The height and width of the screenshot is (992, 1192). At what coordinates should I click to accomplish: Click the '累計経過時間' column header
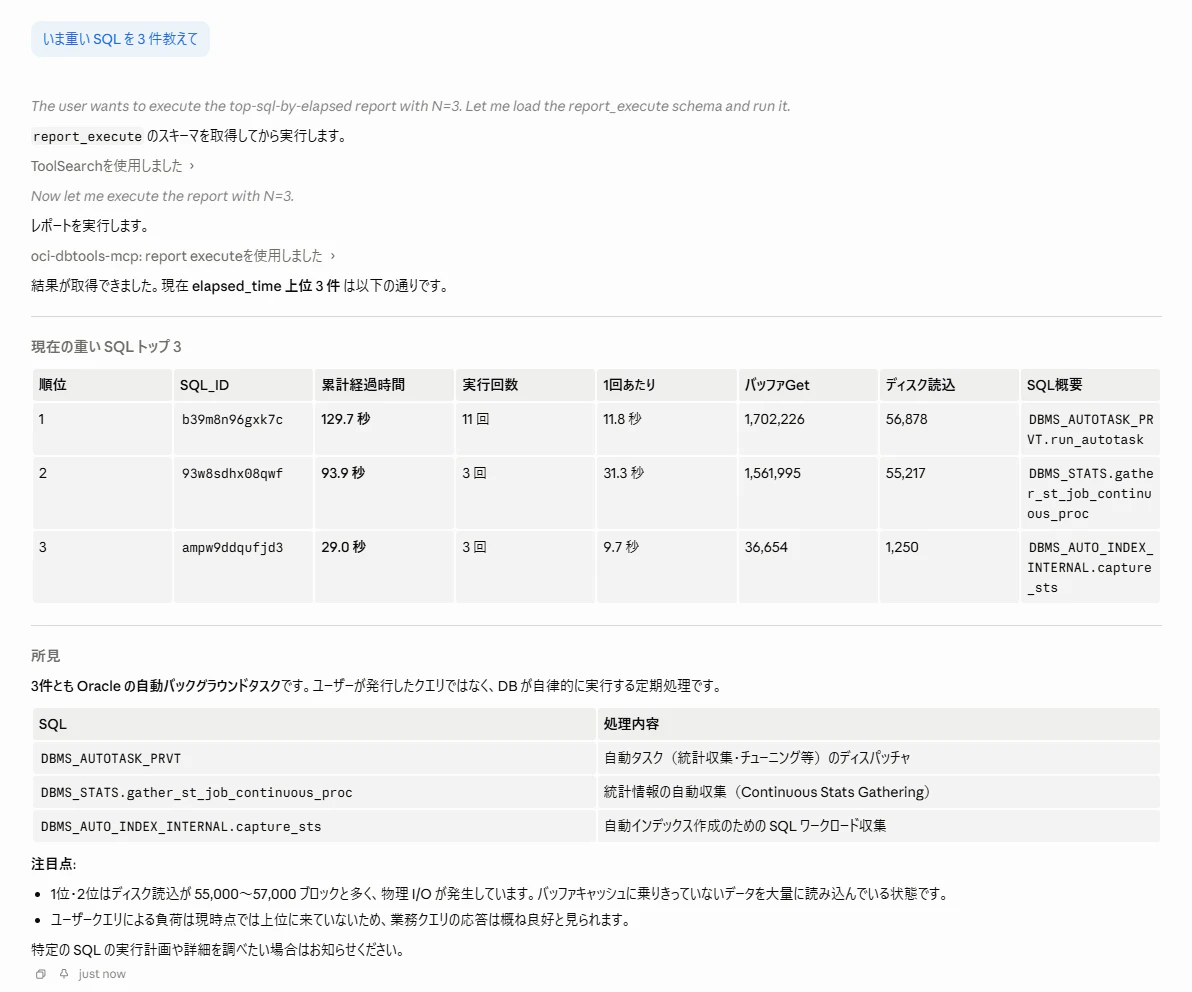[x=384, y=385]
